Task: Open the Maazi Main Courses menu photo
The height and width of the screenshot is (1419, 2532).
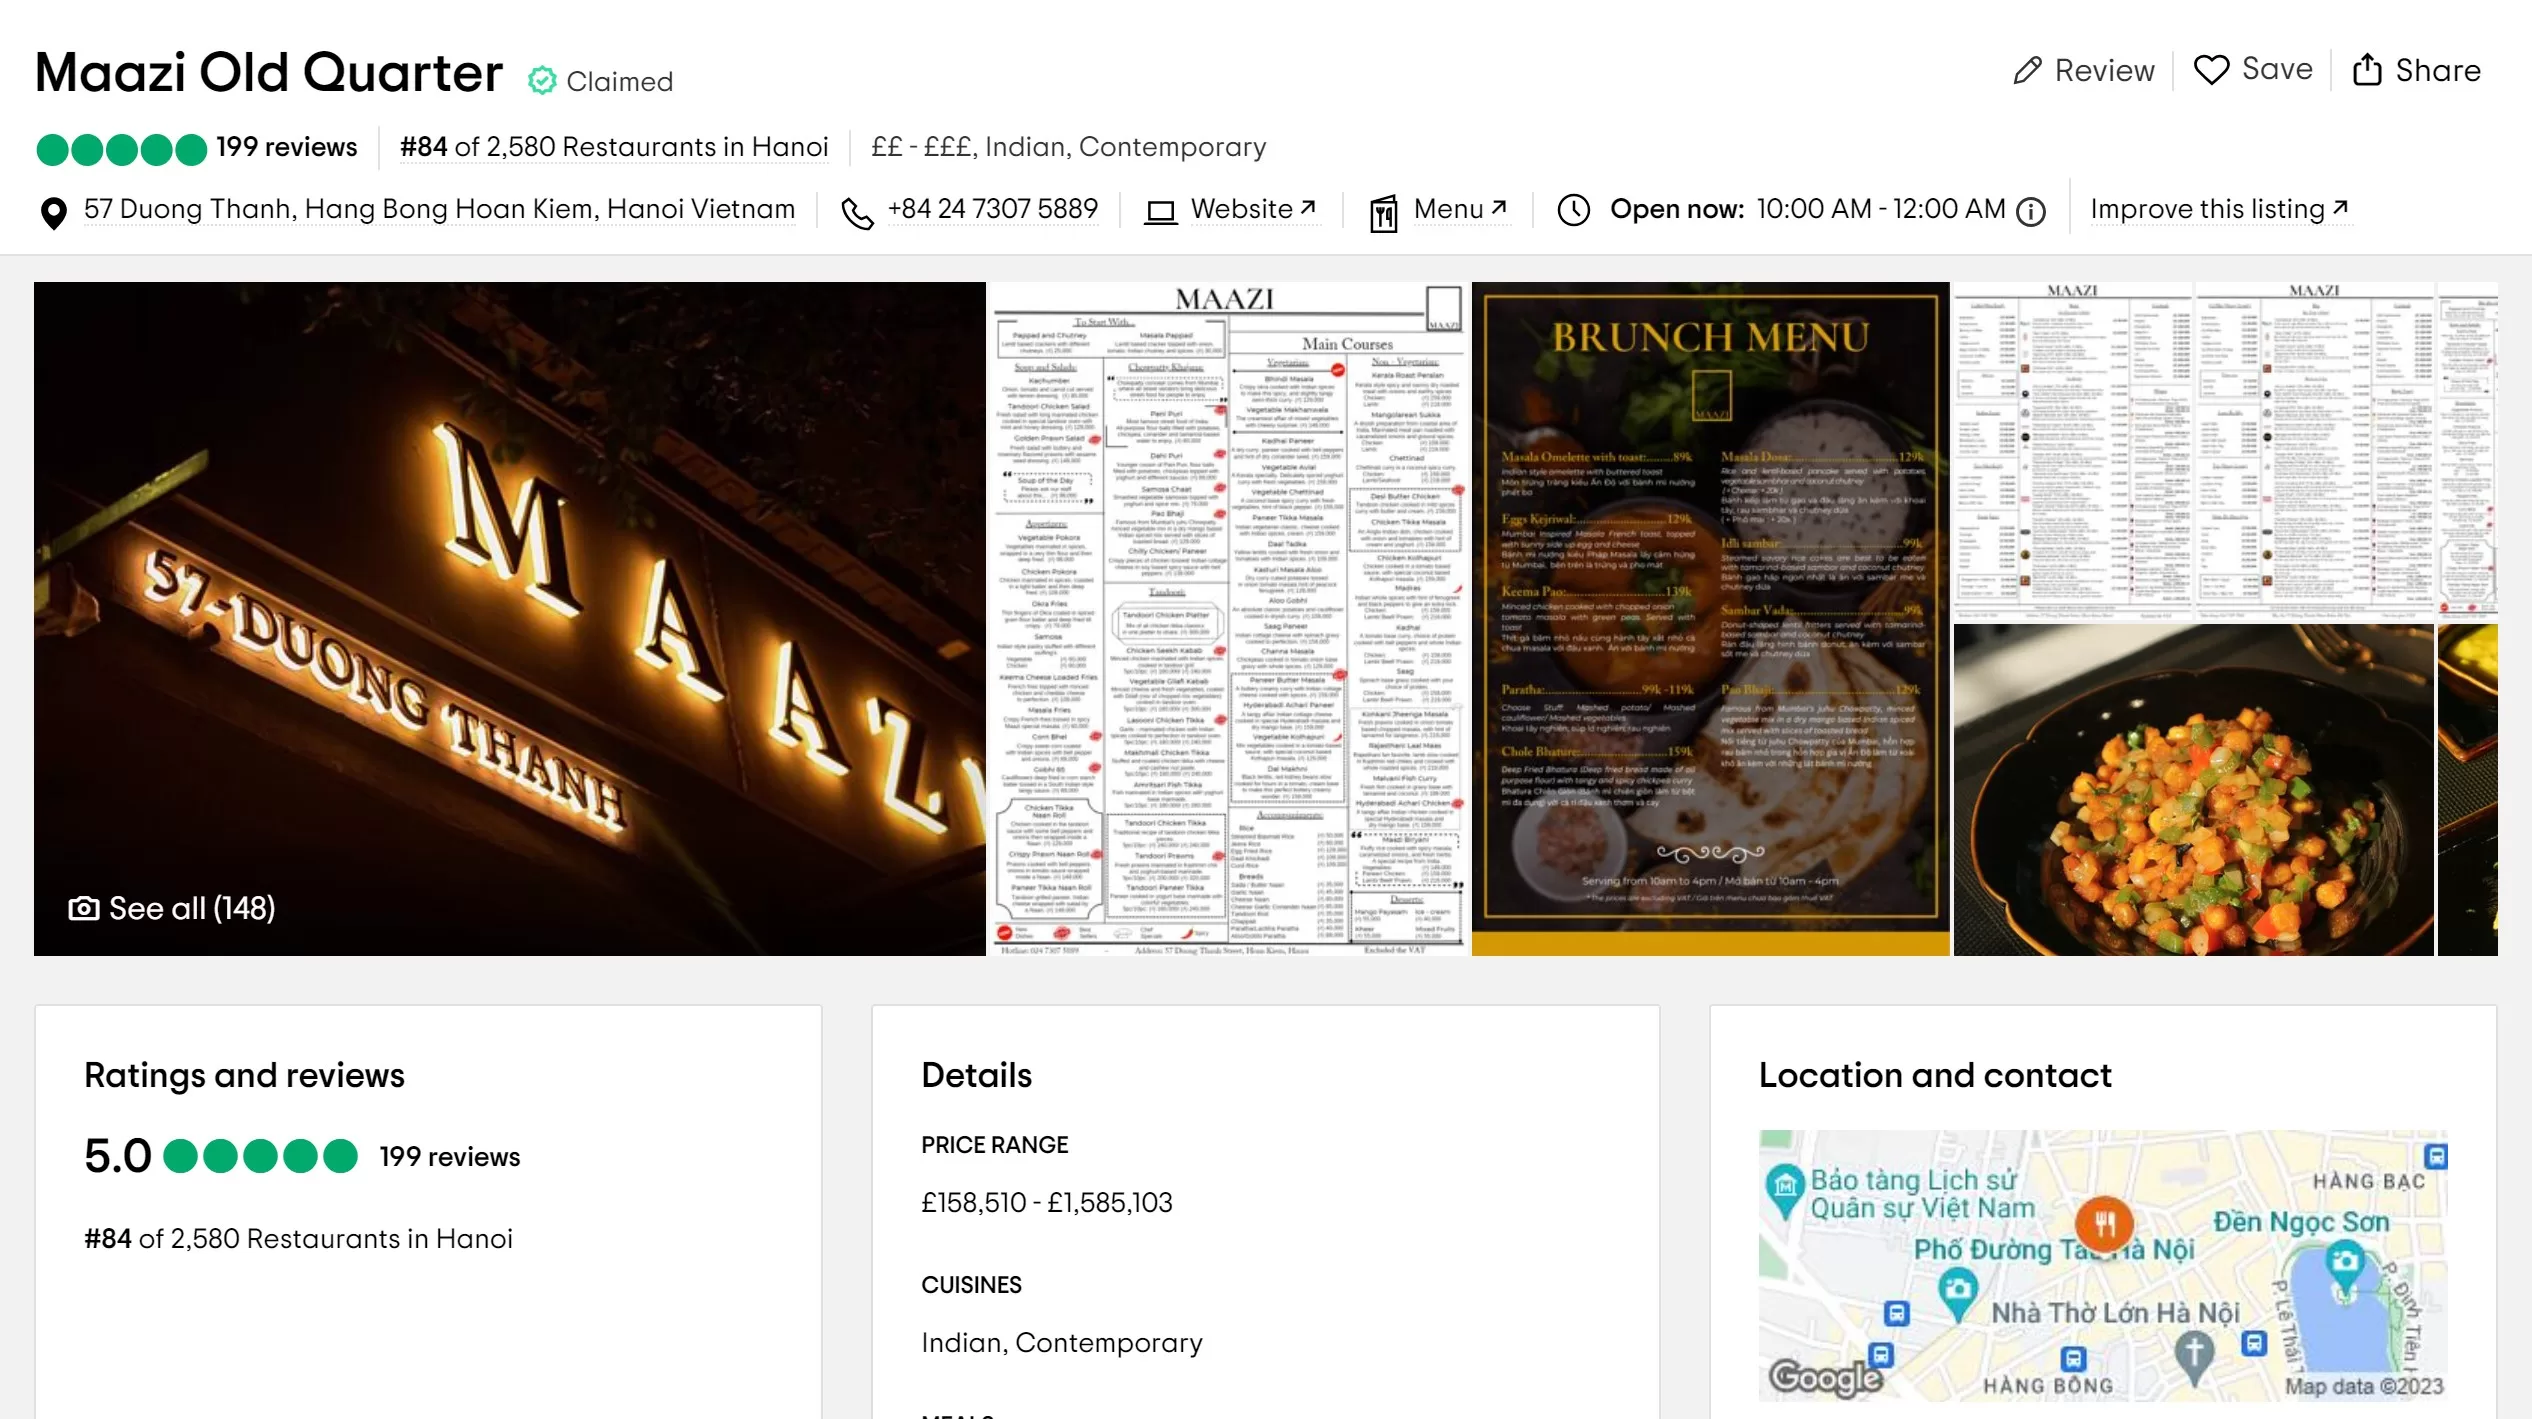Action: click(x=1229, y=618)
